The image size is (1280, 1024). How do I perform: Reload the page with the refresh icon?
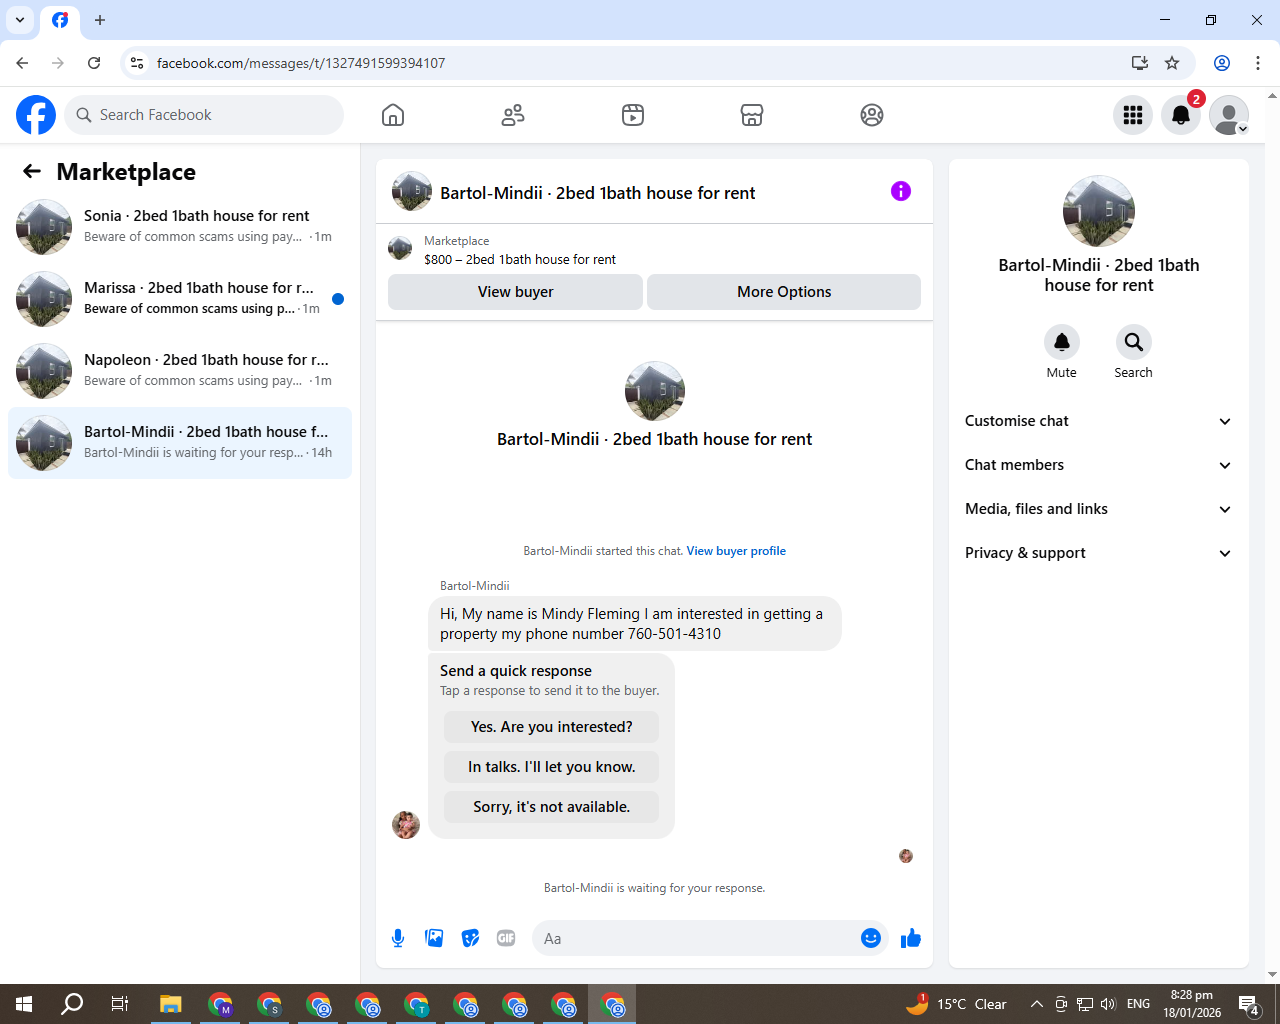(x=94, y=63)
